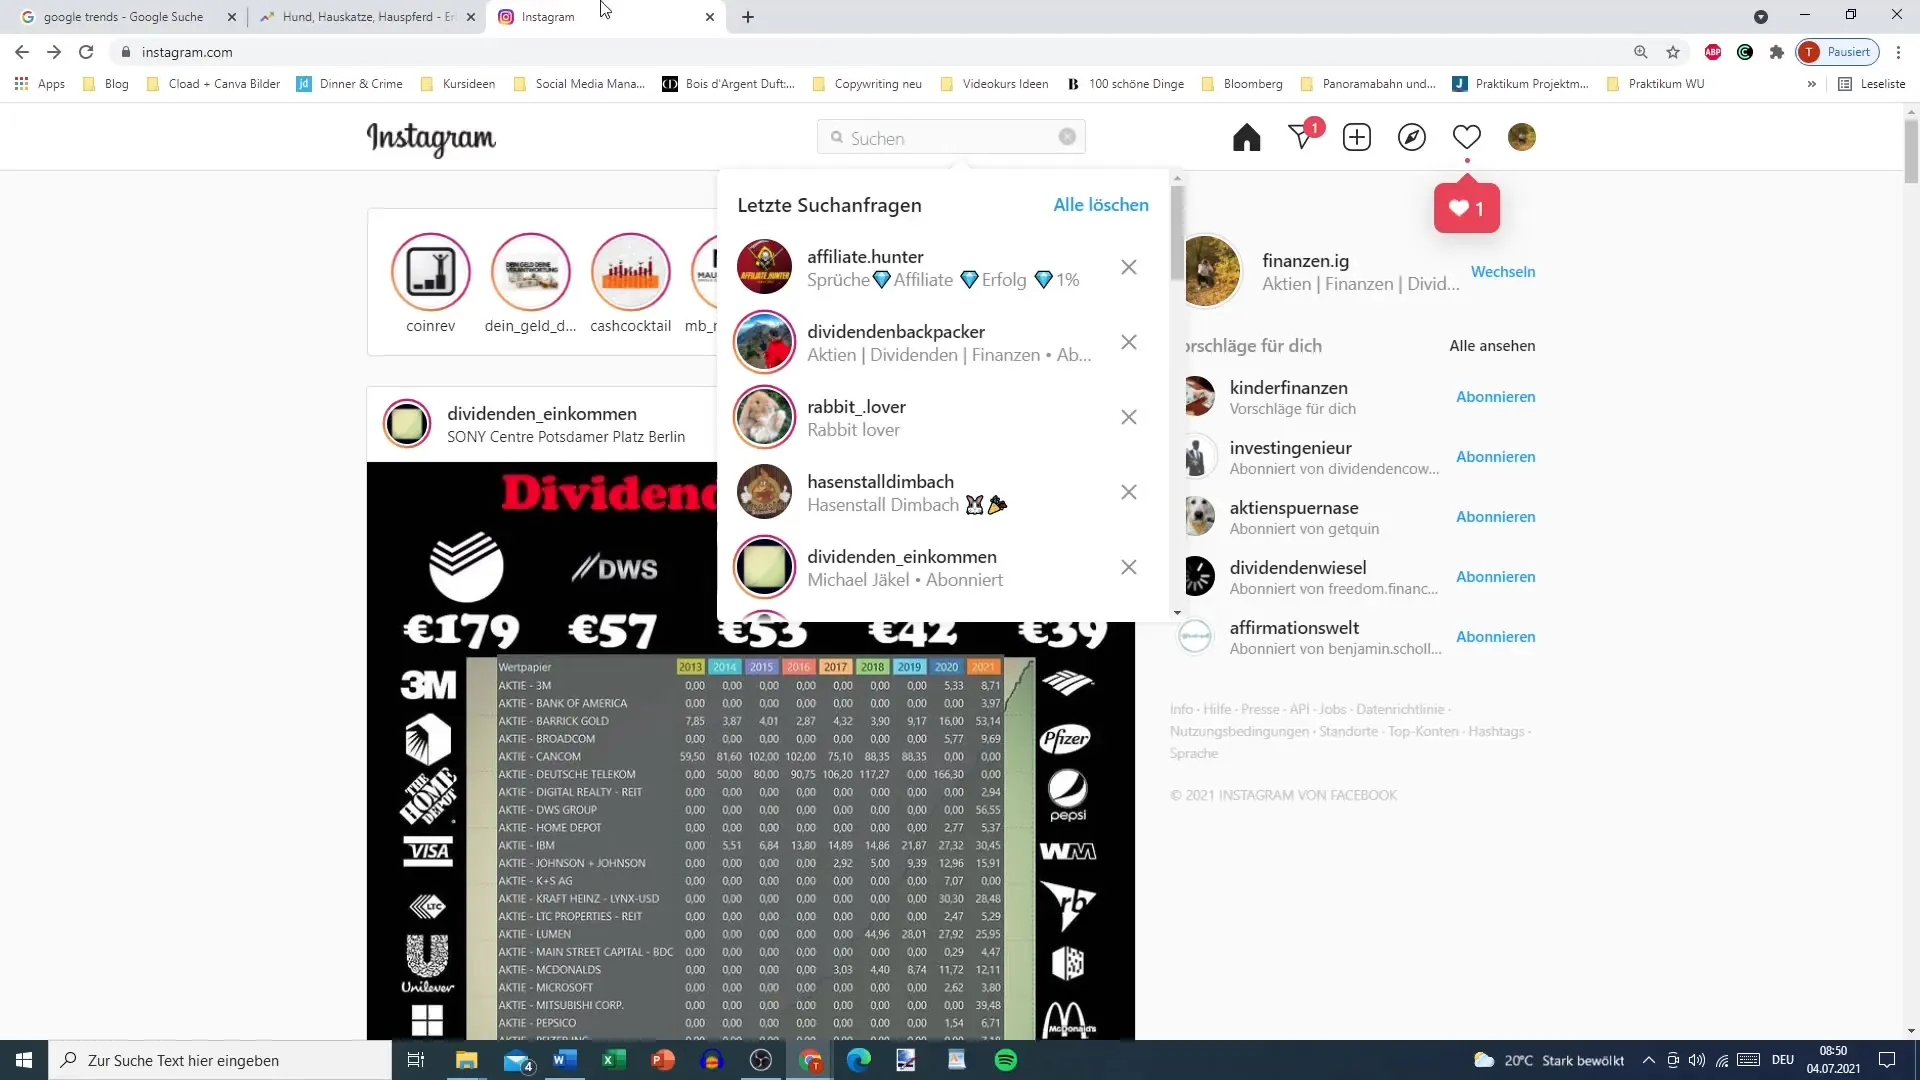Focus the Suchen search field

click(950, 137)
